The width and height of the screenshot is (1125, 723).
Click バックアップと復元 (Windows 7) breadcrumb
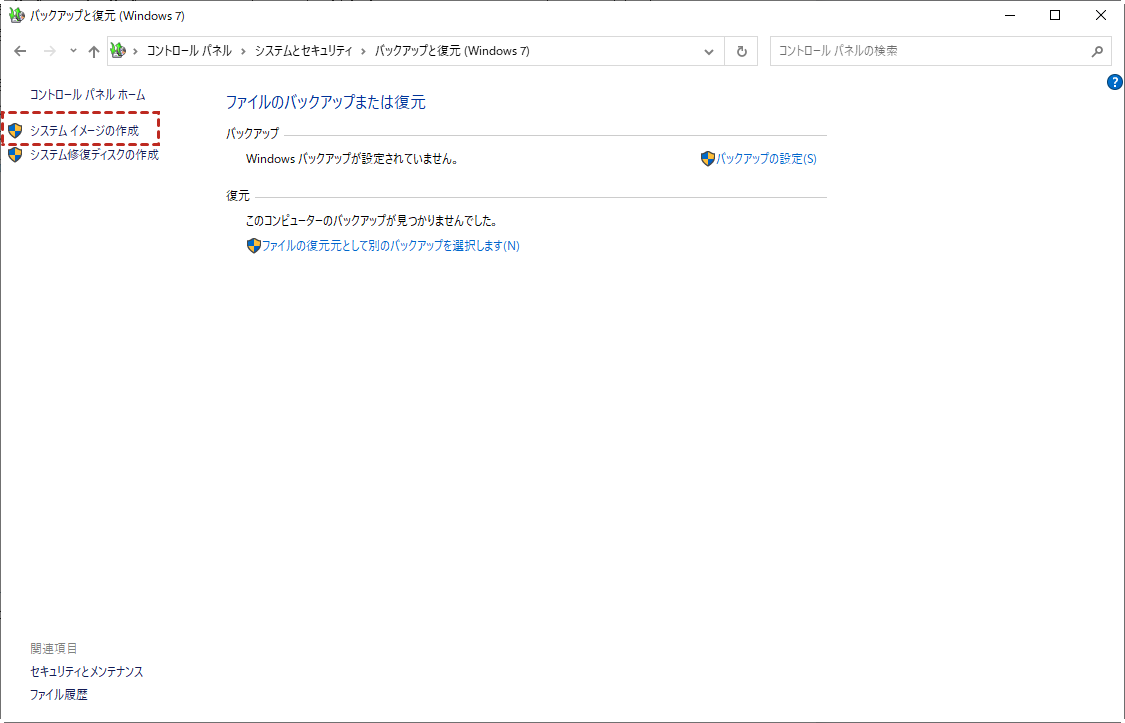(452, 51)
